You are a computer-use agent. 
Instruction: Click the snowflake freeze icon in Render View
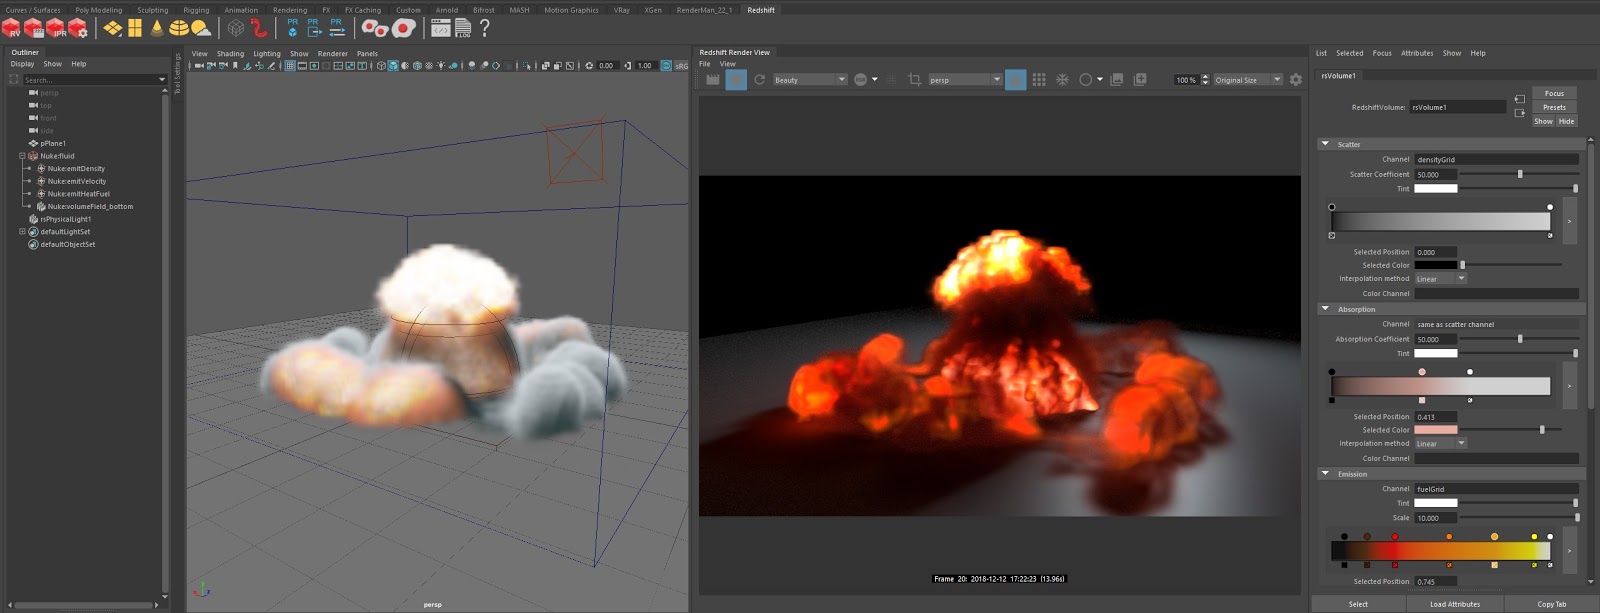1063,79
